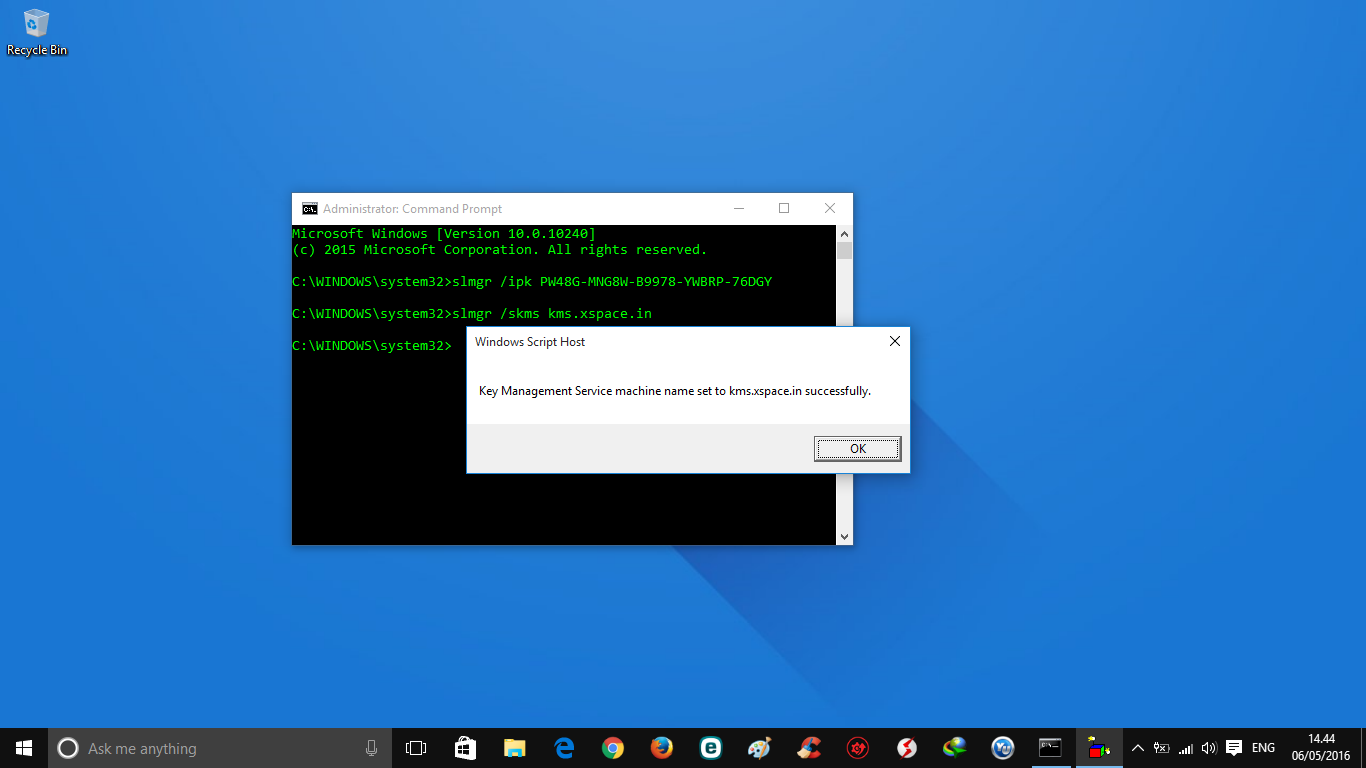Open the network signal tray icon
This screenshot has height=768, width=1366.
tap(1185, 748)
